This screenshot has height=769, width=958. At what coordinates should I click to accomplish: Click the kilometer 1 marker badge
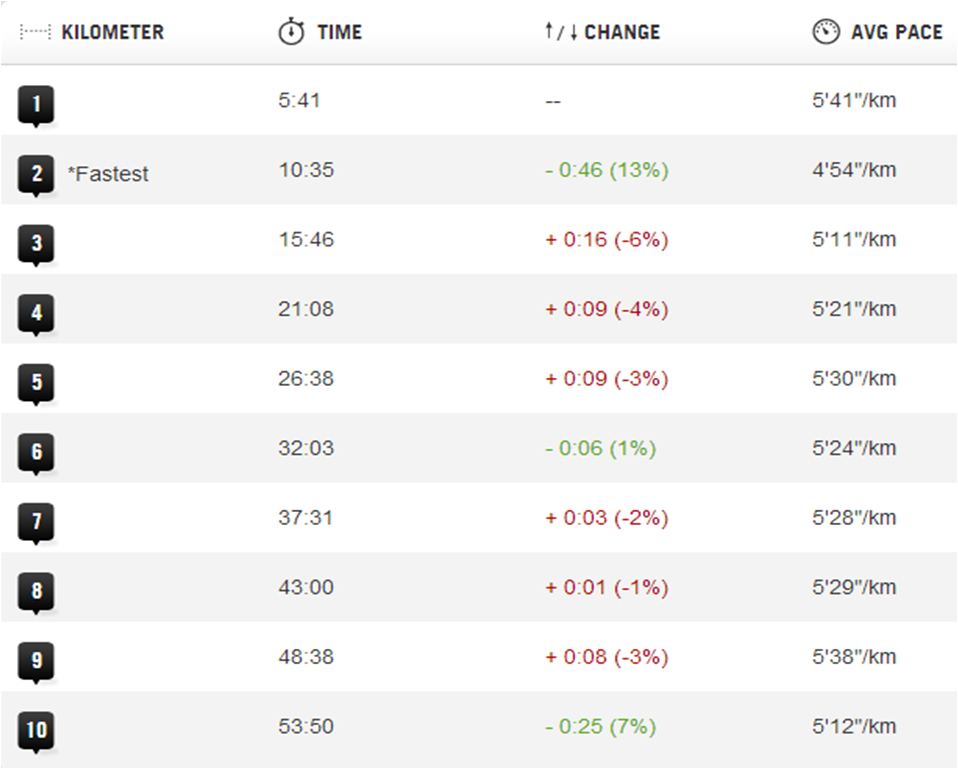36,104
